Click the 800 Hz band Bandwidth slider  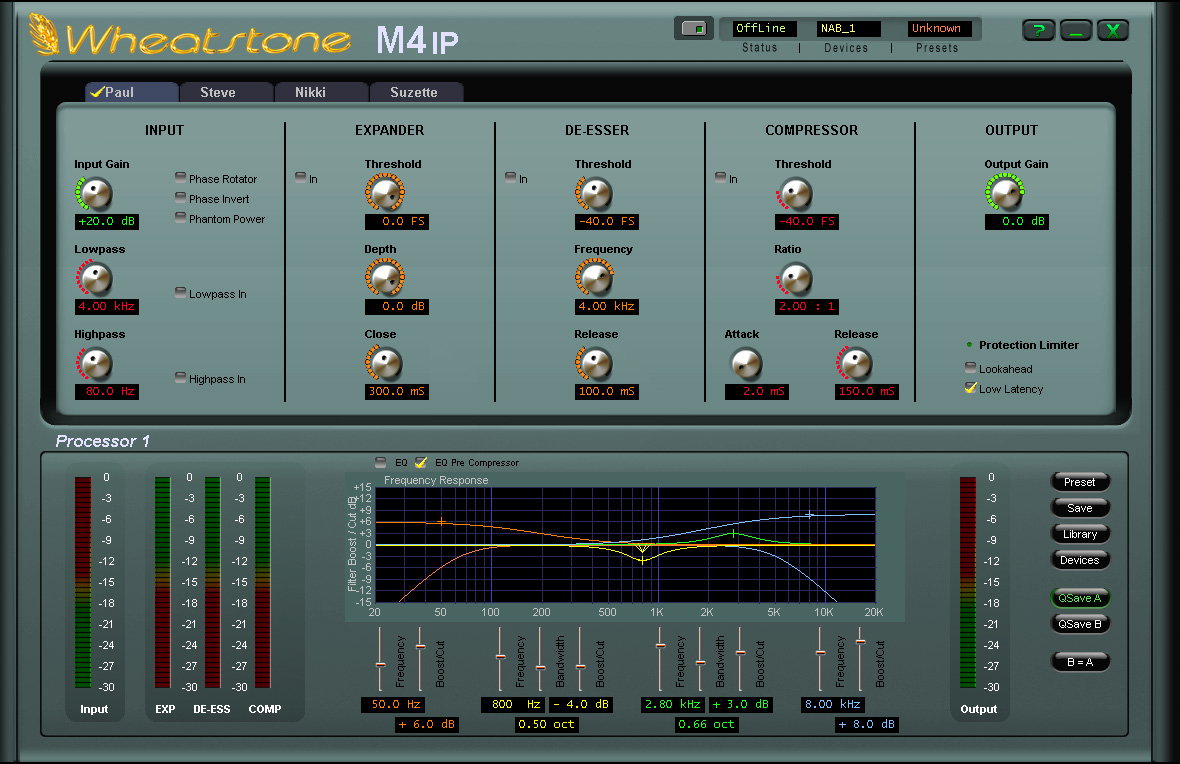540,659
